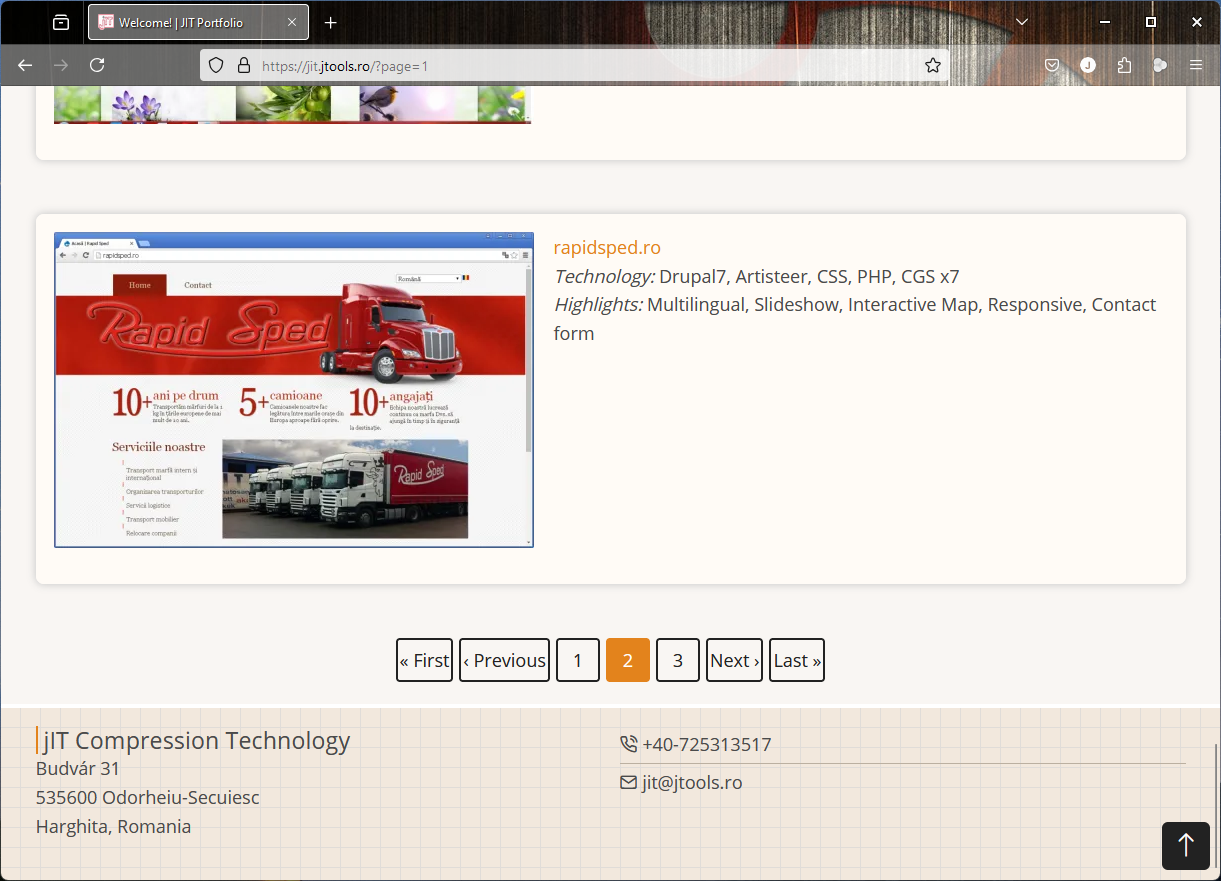The width and height of the screenshot is (1221, 881).
Task: Open the tracking protection shield icon
Action: click(x=216, y=65)
